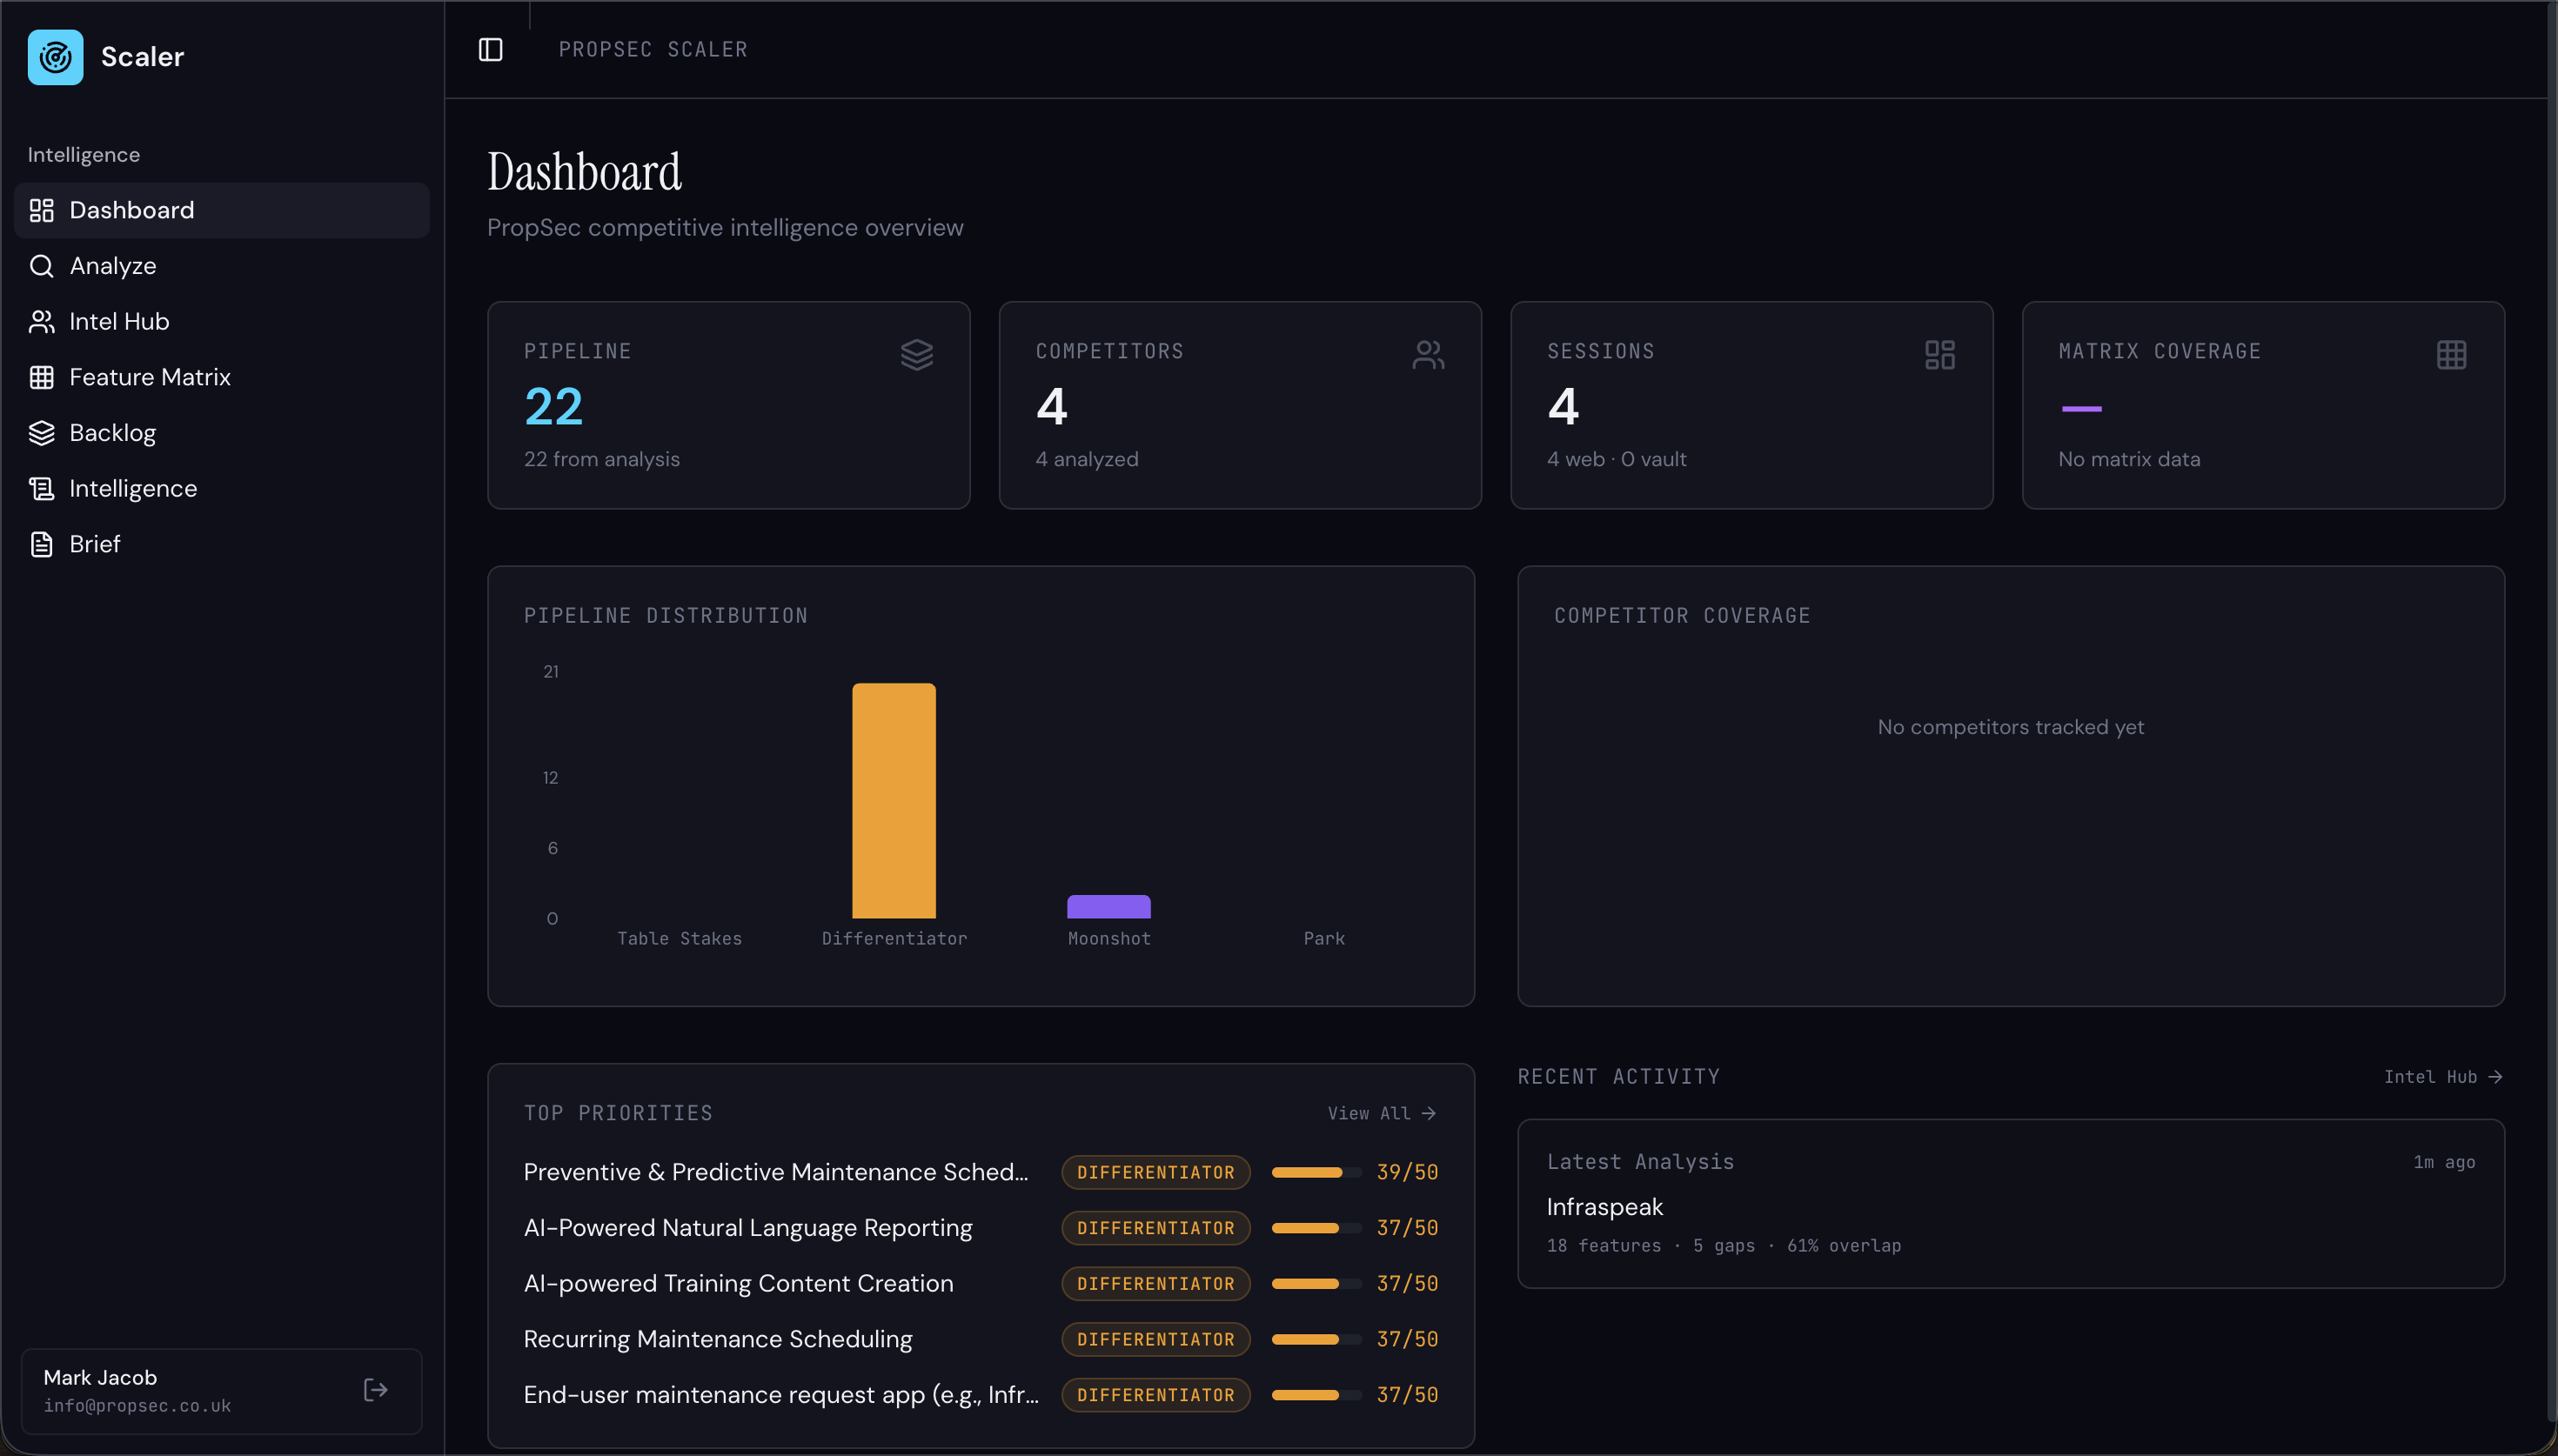Click Preventive & Predictive Maintenance priority title
The width and height of the screenshot is (2558, 1456).
[775, 1172]
